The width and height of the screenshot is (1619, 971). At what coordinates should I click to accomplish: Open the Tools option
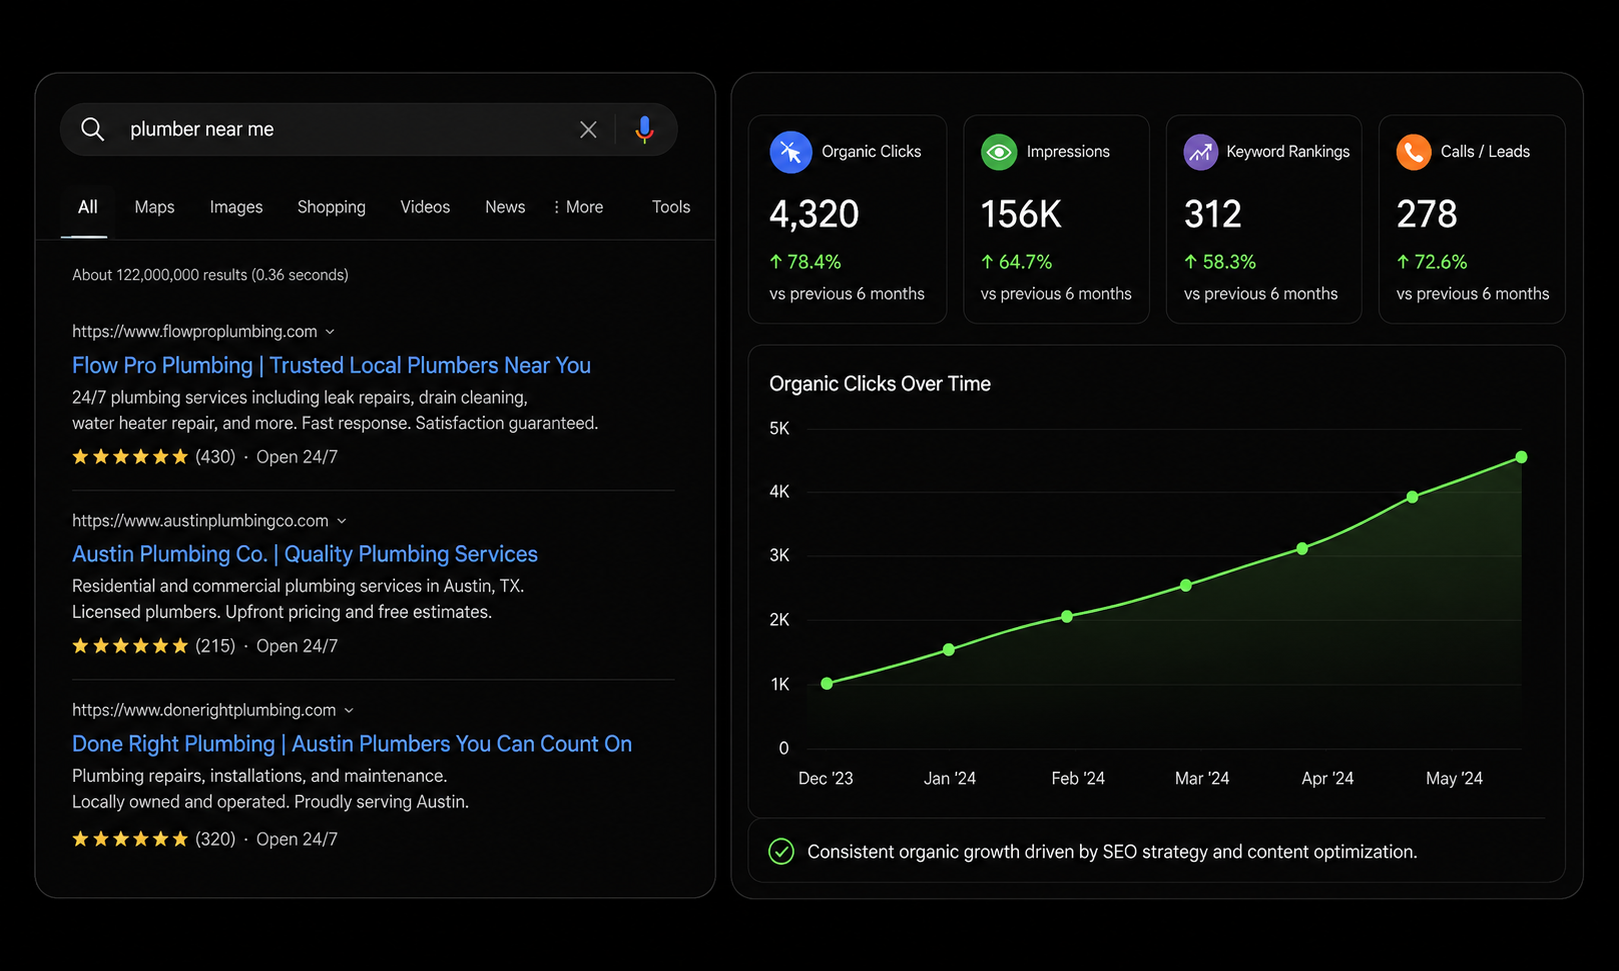[x=671, y=207]
